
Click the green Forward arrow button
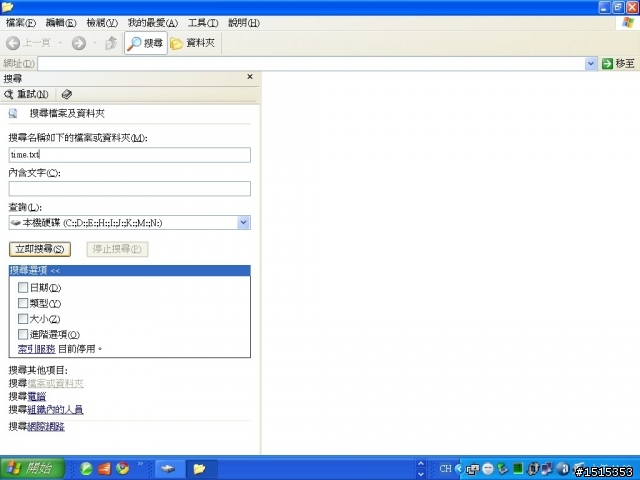79,43
